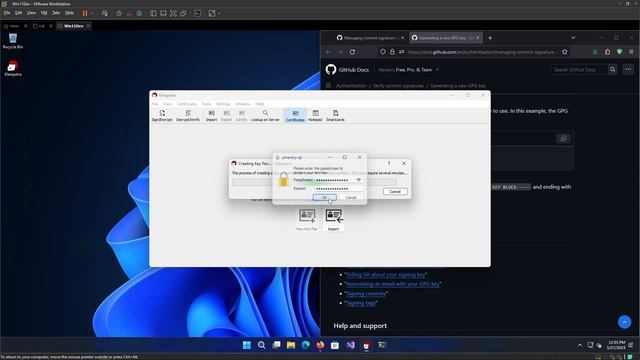Focus the Repeat passphrase field
This screenshot has height=360, width=640.
tap(338, 189)
